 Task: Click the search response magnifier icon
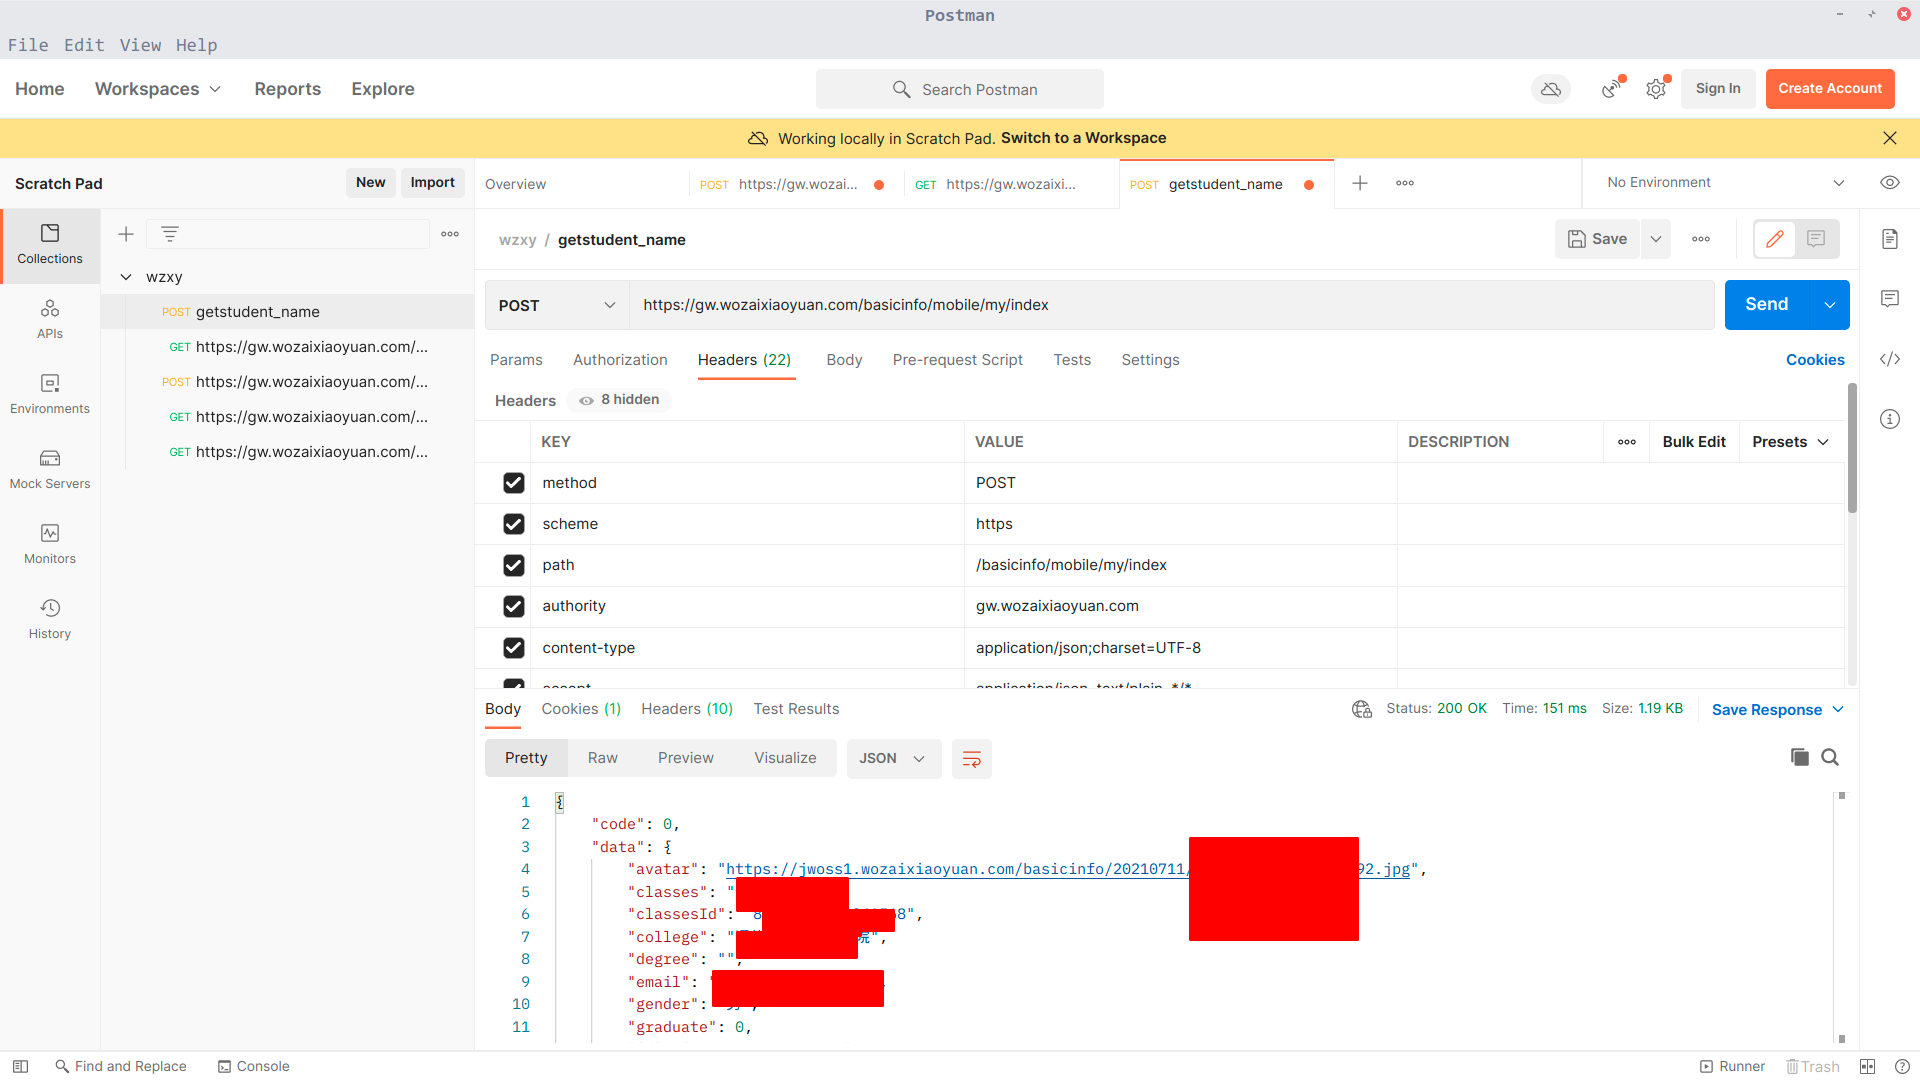coord(1830,757)
